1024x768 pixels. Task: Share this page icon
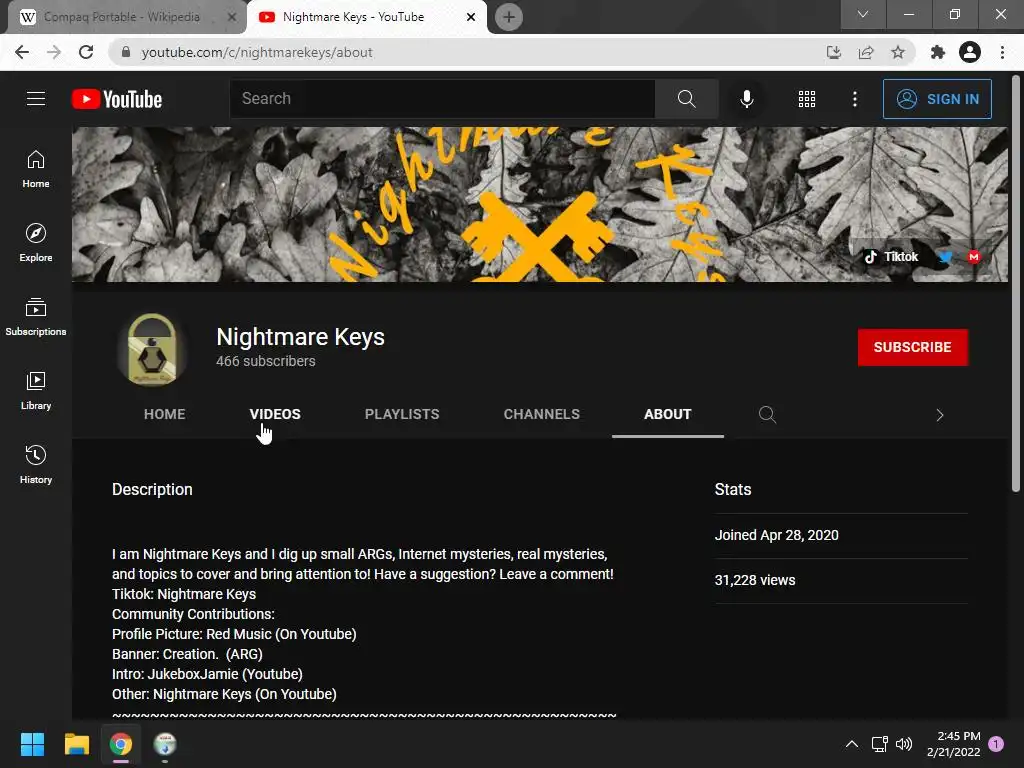click(x=866, y=52)
